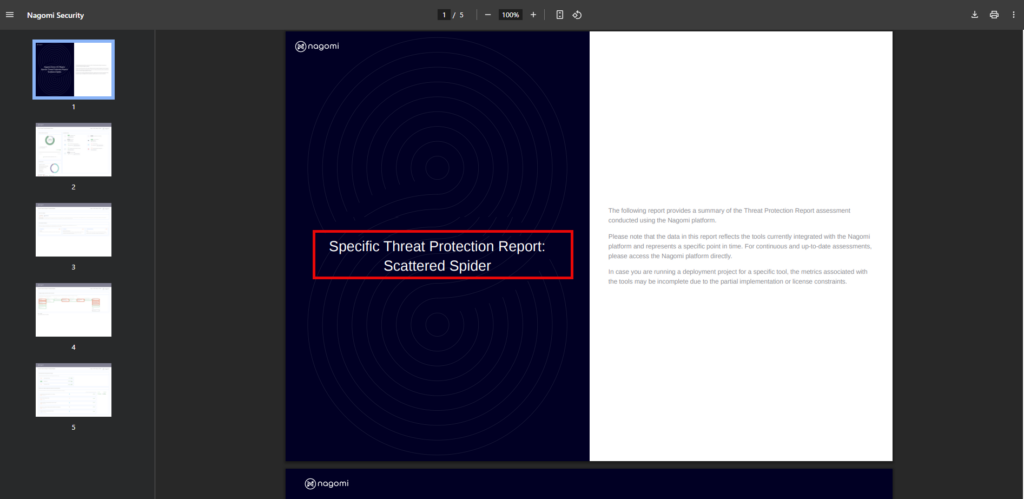Download the PDF with the download icon
Screen dimensions: 1024x499
pos(974,15)
